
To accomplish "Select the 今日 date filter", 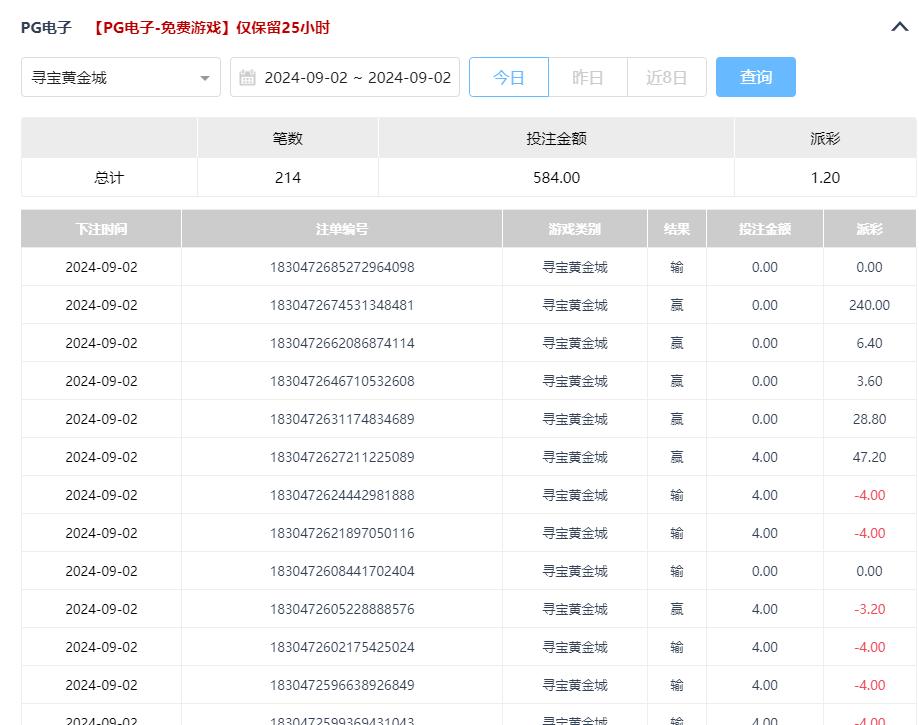I will click(508, 77).
